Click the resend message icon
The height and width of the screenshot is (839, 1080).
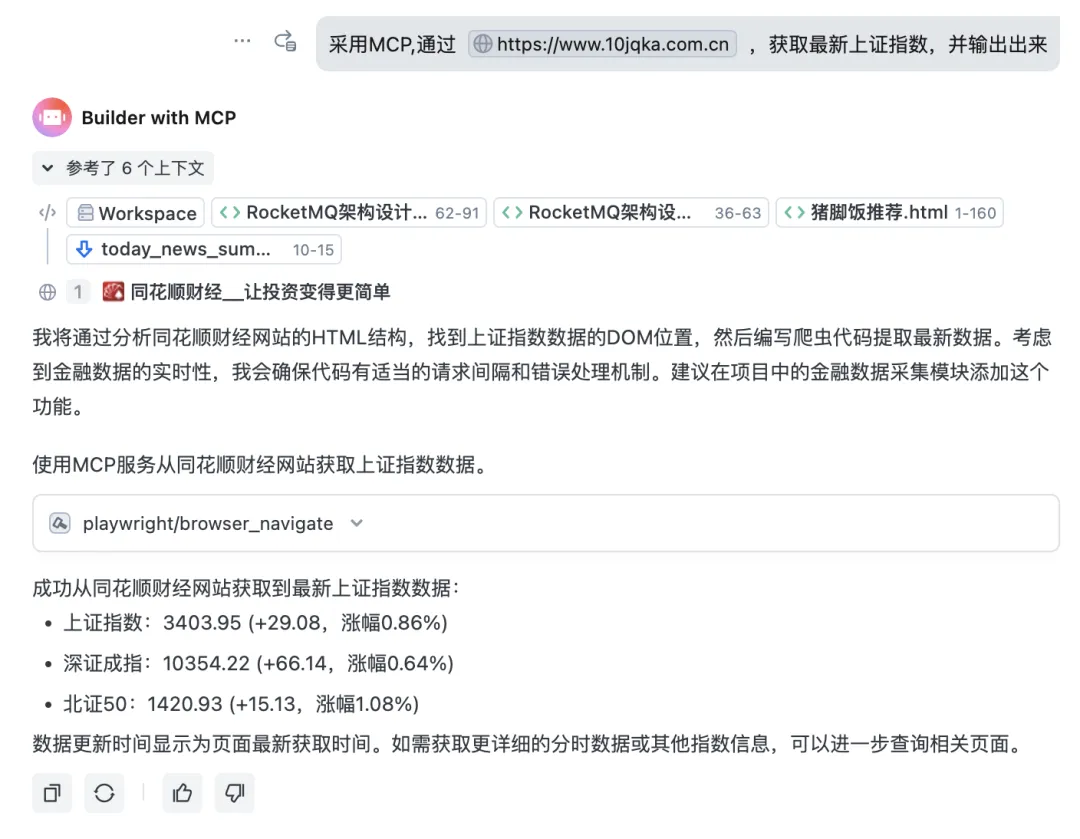285,41
